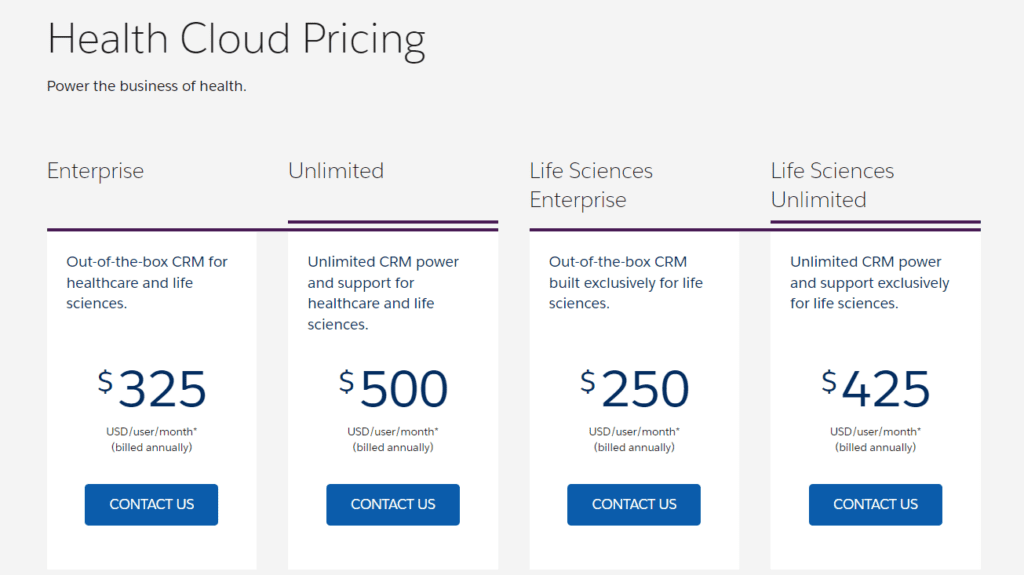This screenshot has width=1024, height=575.
Task: Choose the Life Sciences Unlimited heading
Action: (832, 185)
